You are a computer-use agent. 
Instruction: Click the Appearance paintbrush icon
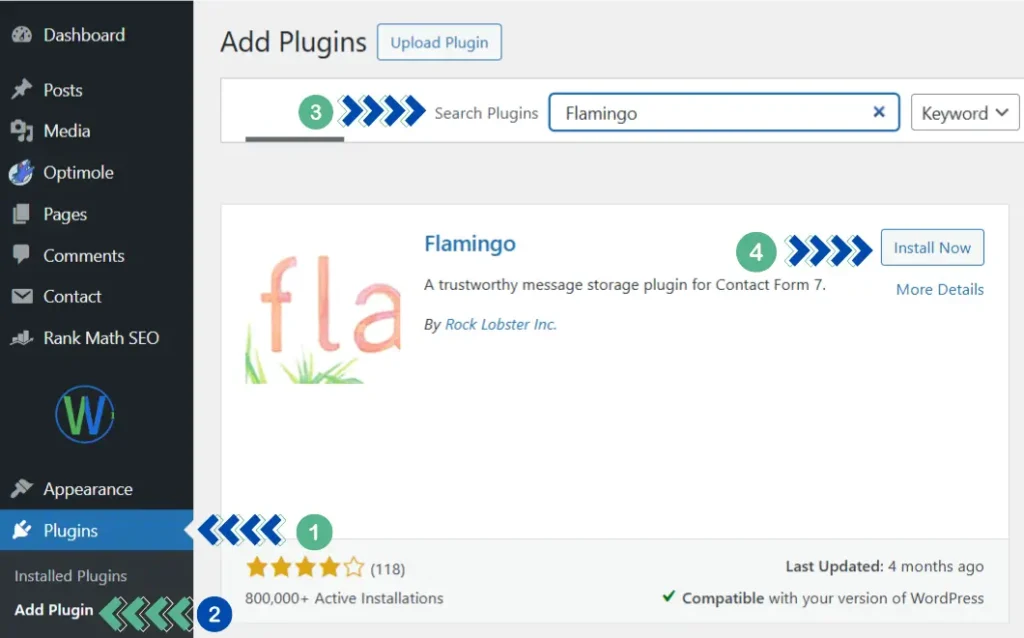tap(21, 489)
